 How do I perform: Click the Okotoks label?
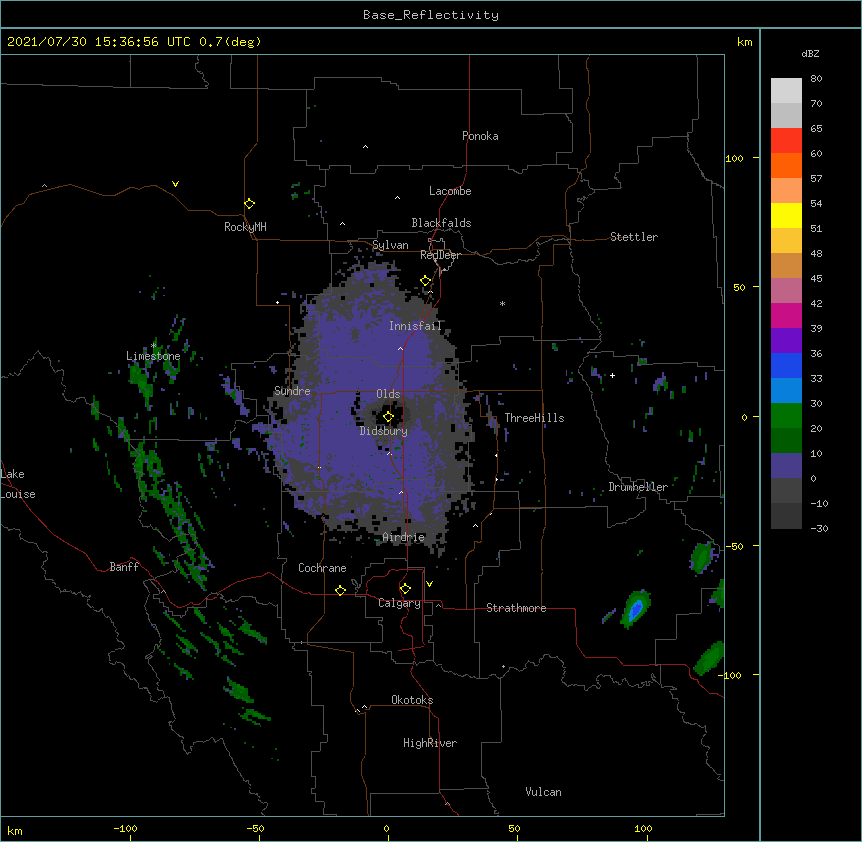[x=412, y=700]
